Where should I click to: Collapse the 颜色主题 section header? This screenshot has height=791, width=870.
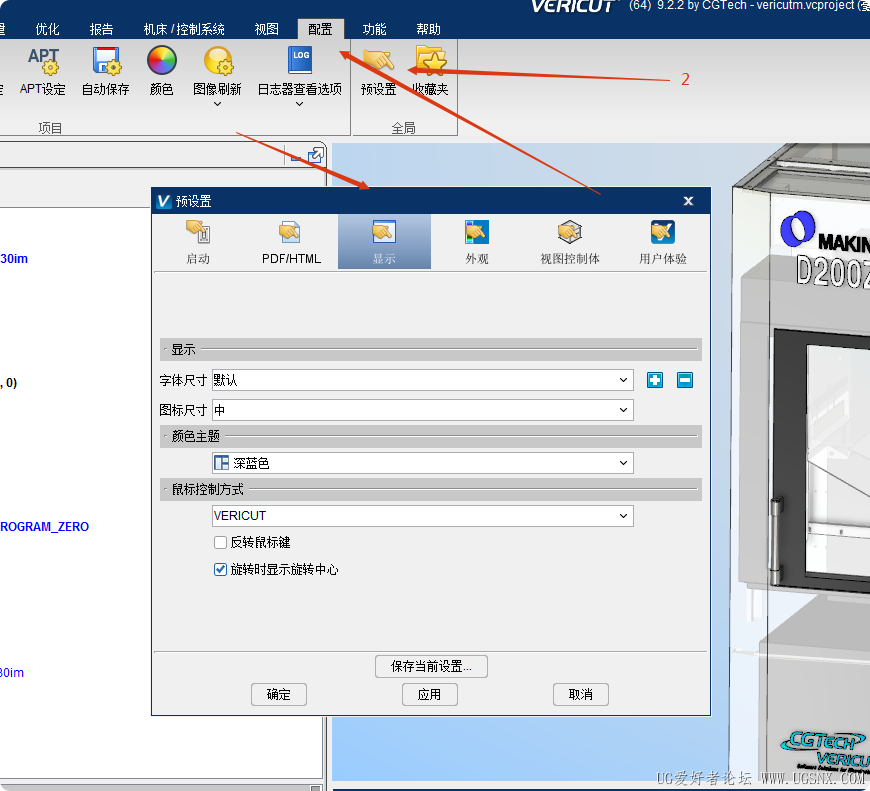point(431,437)
